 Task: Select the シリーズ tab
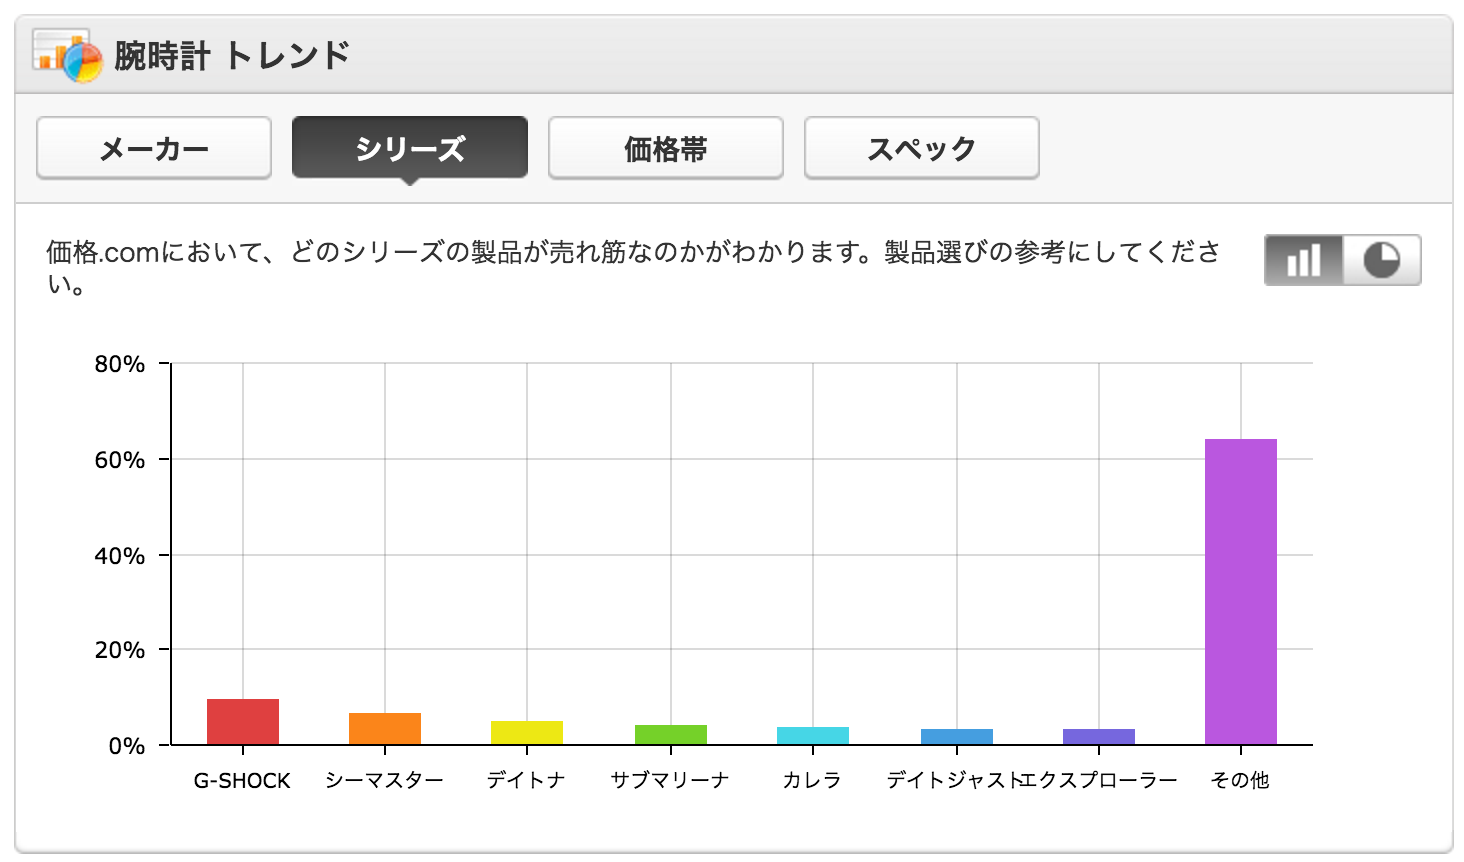[x=410, y=148]
